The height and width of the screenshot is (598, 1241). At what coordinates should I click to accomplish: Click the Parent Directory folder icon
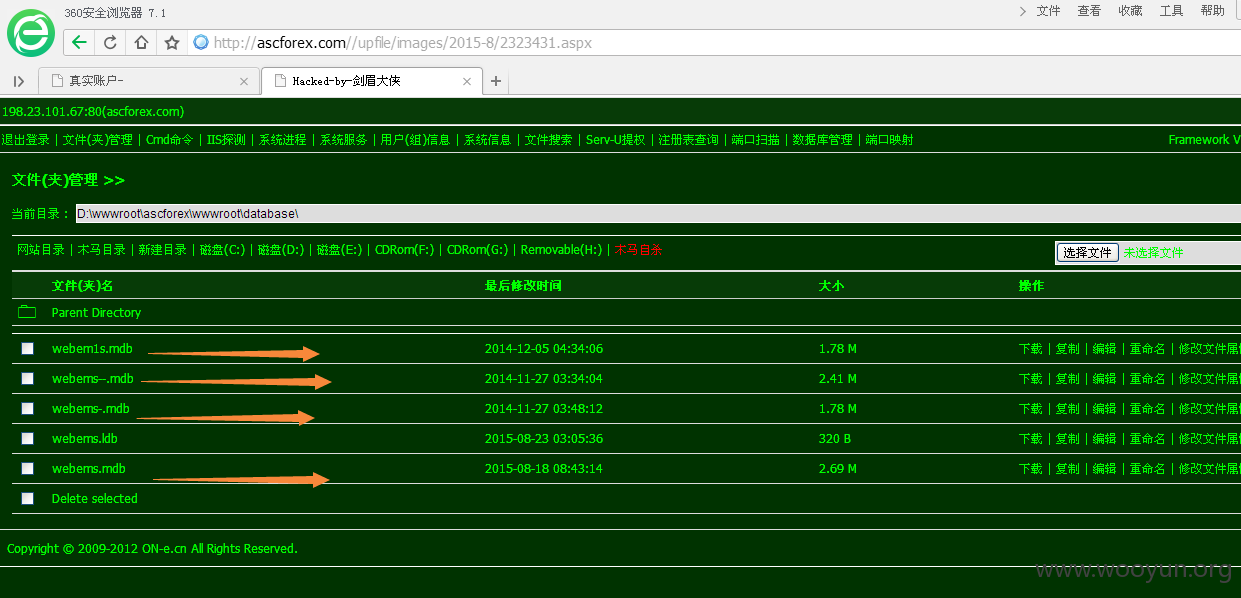27,312
